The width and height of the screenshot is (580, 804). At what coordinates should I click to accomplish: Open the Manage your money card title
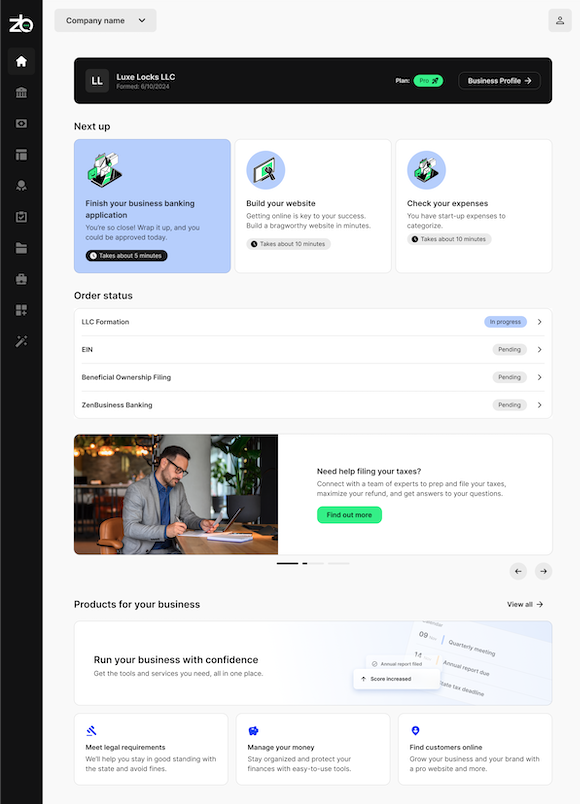tap(281, 748)
